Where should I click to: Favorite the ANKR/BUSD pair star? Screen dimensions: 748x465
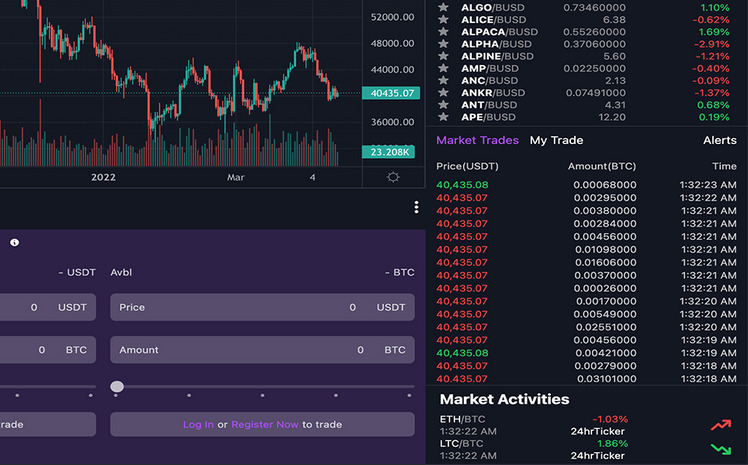[443, 93]
